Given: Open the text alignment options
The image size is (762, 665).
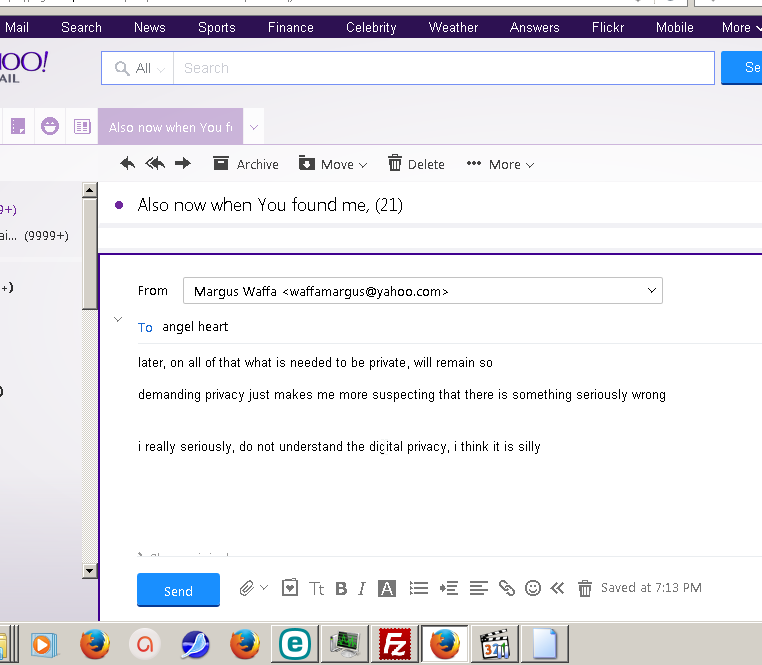Looking at the screenshot, I should [479, 589].
